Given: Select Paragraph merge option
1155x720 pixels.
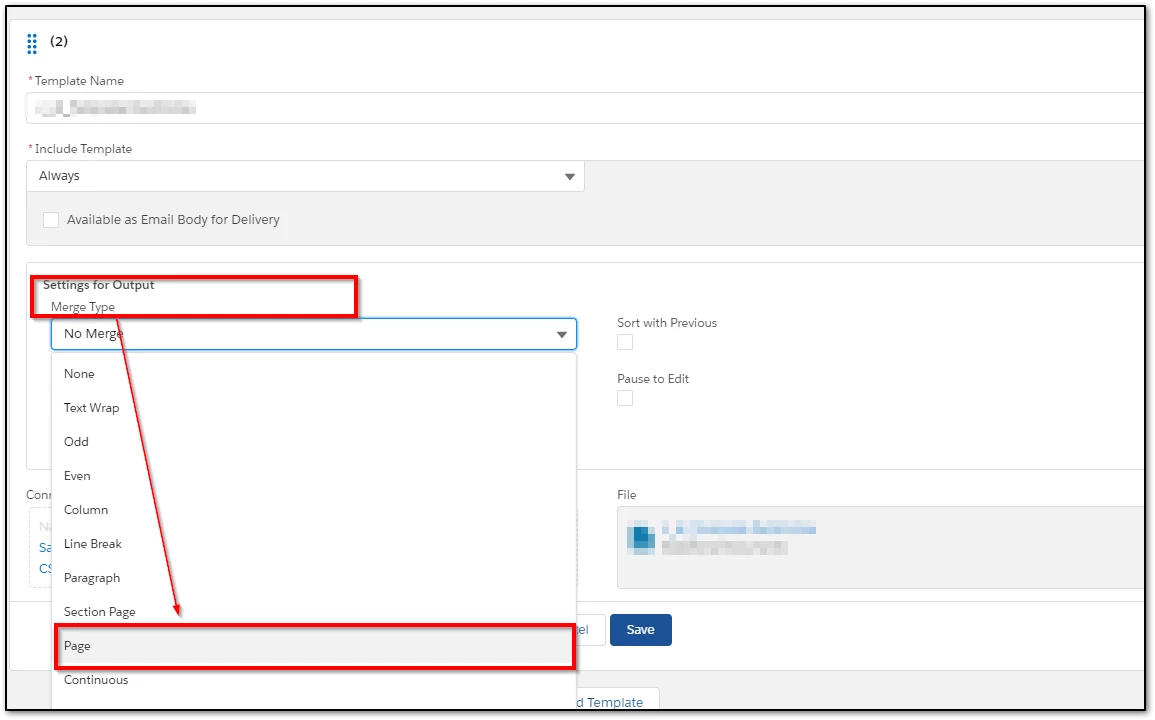Looking at the screenshot, I should point(314,578).
